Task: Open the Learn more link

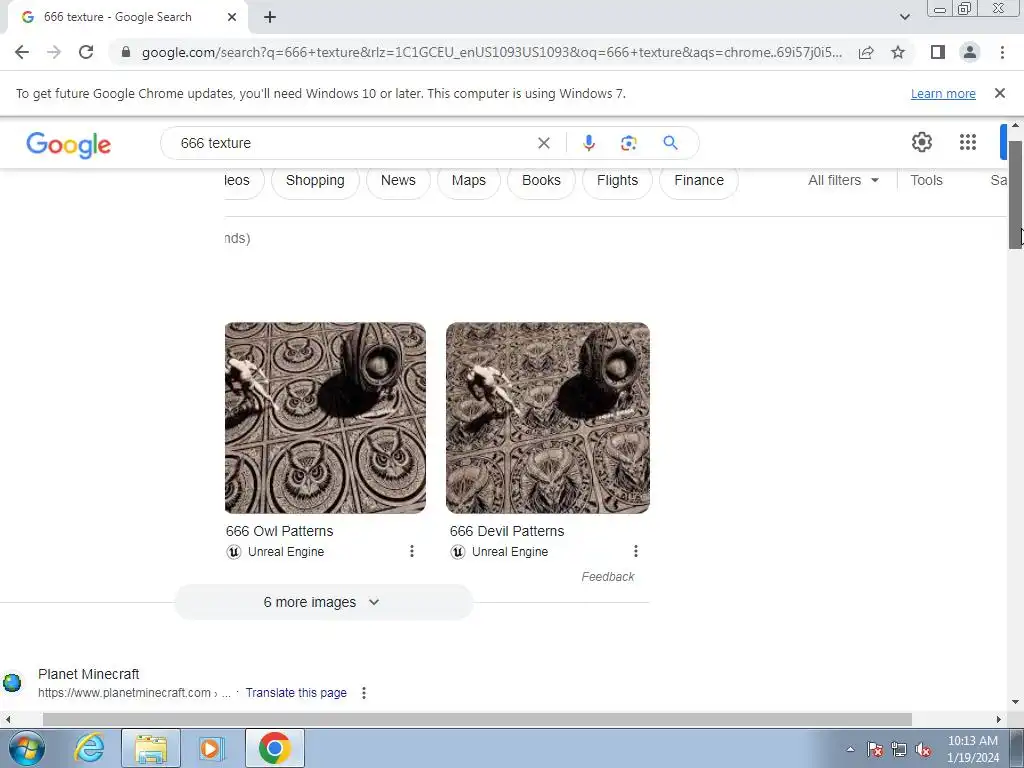Action: point(943,93)
